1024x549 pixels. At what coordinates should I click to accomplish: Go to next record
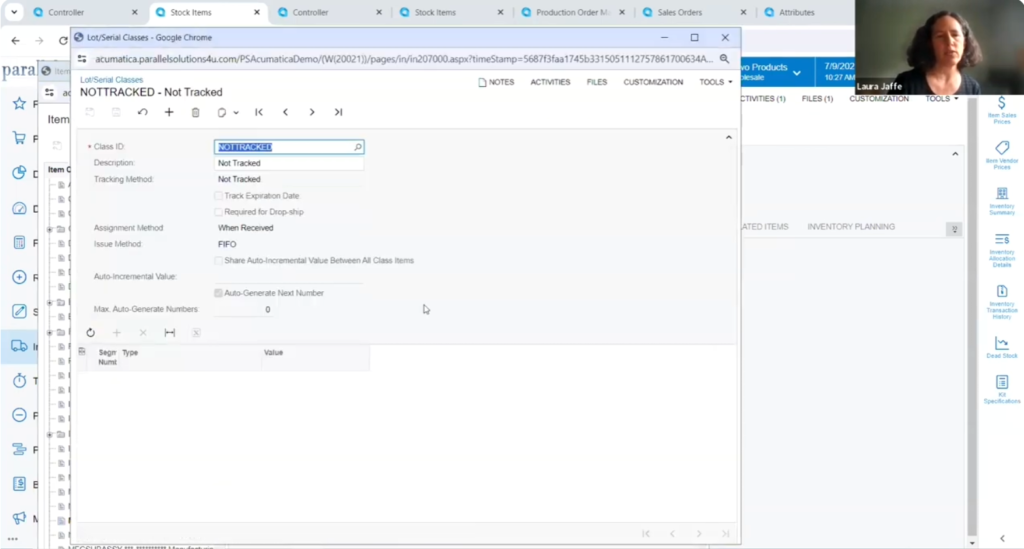(312, 112)
